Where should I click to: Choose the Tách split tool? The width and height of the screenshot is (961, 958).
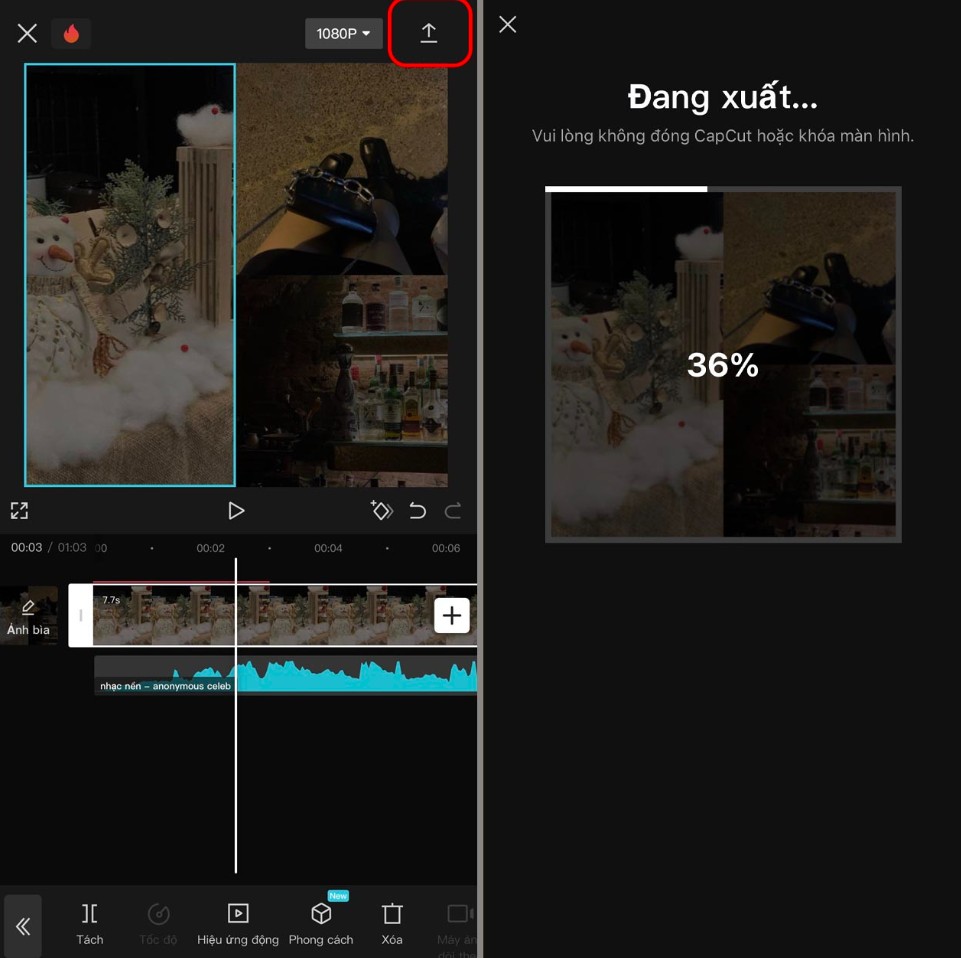coord(90,924)
